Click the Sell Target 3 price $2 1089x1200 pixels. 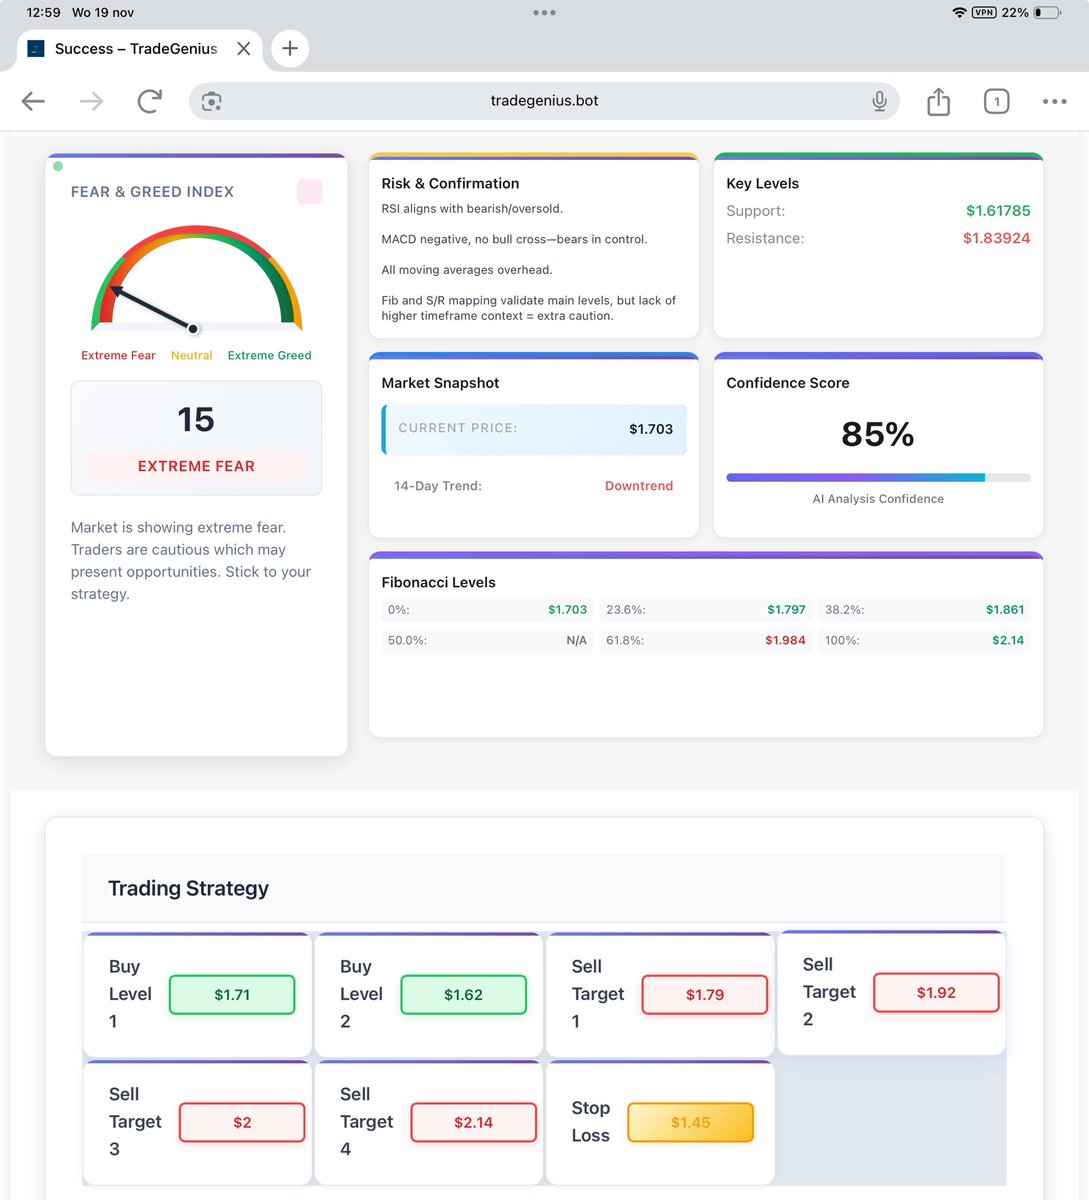[x=242, y=1122]
